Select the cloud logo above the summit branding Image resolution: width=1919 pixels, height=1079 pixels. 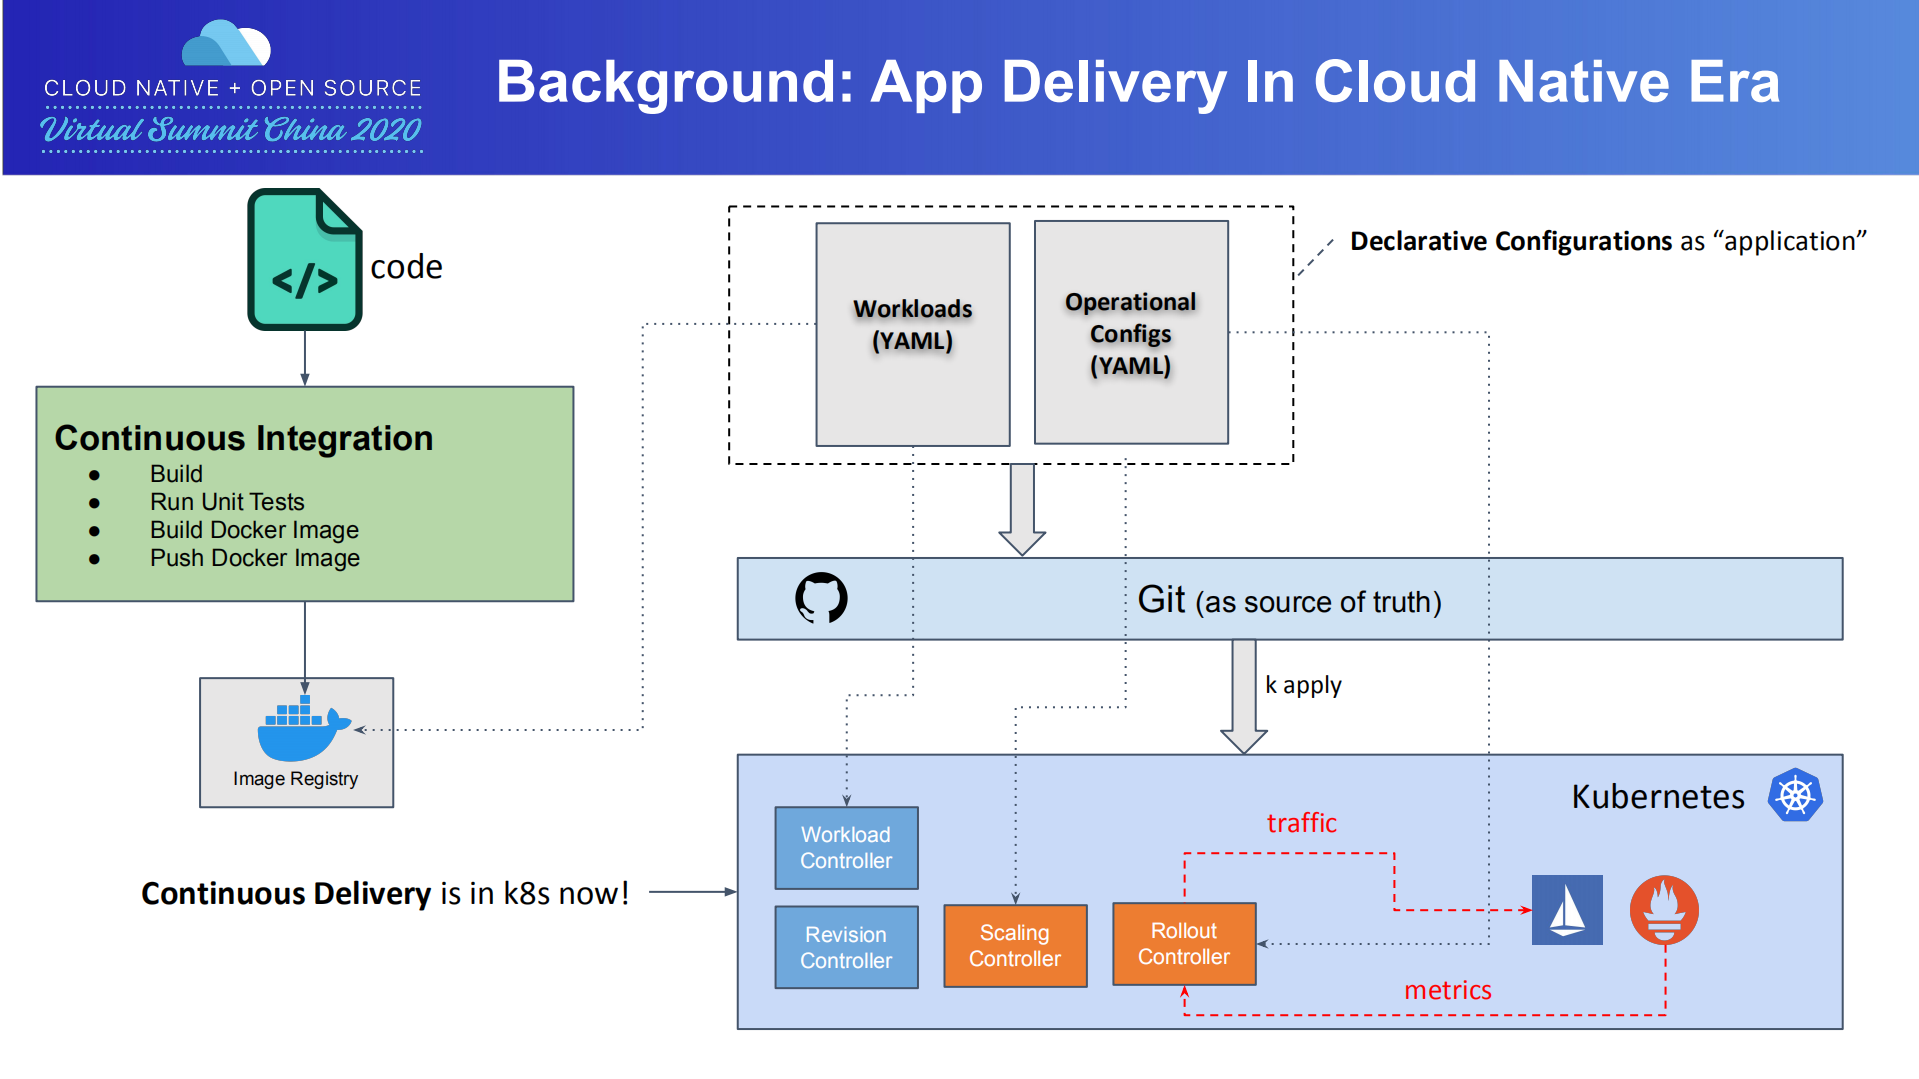226,40
